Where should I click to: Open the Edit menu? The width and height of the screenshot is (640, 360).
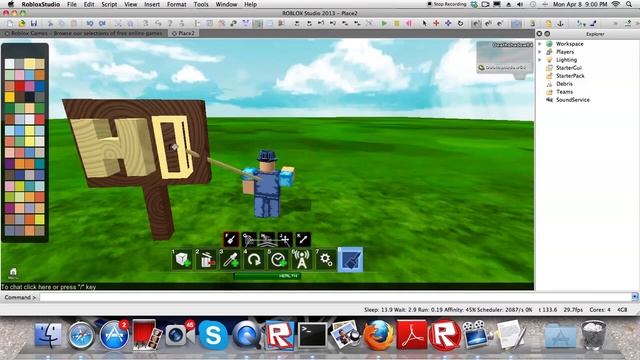point(89,4)
